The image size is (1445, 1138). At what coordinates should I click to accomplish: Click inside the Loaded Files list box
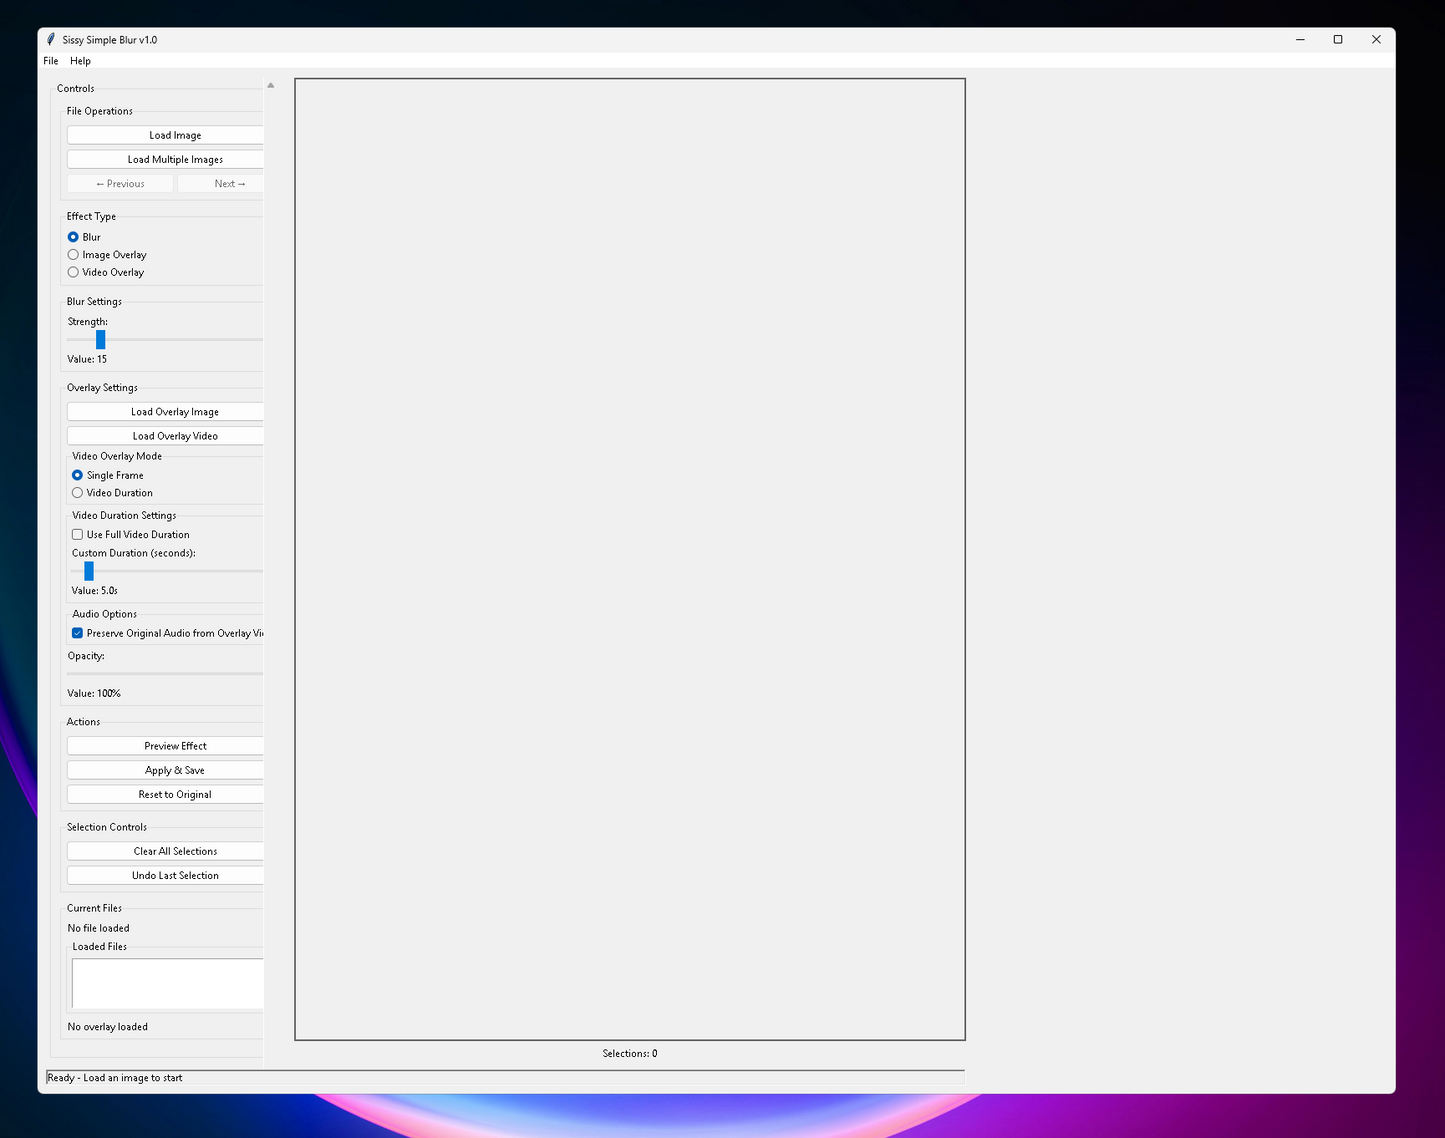point(167,984)
